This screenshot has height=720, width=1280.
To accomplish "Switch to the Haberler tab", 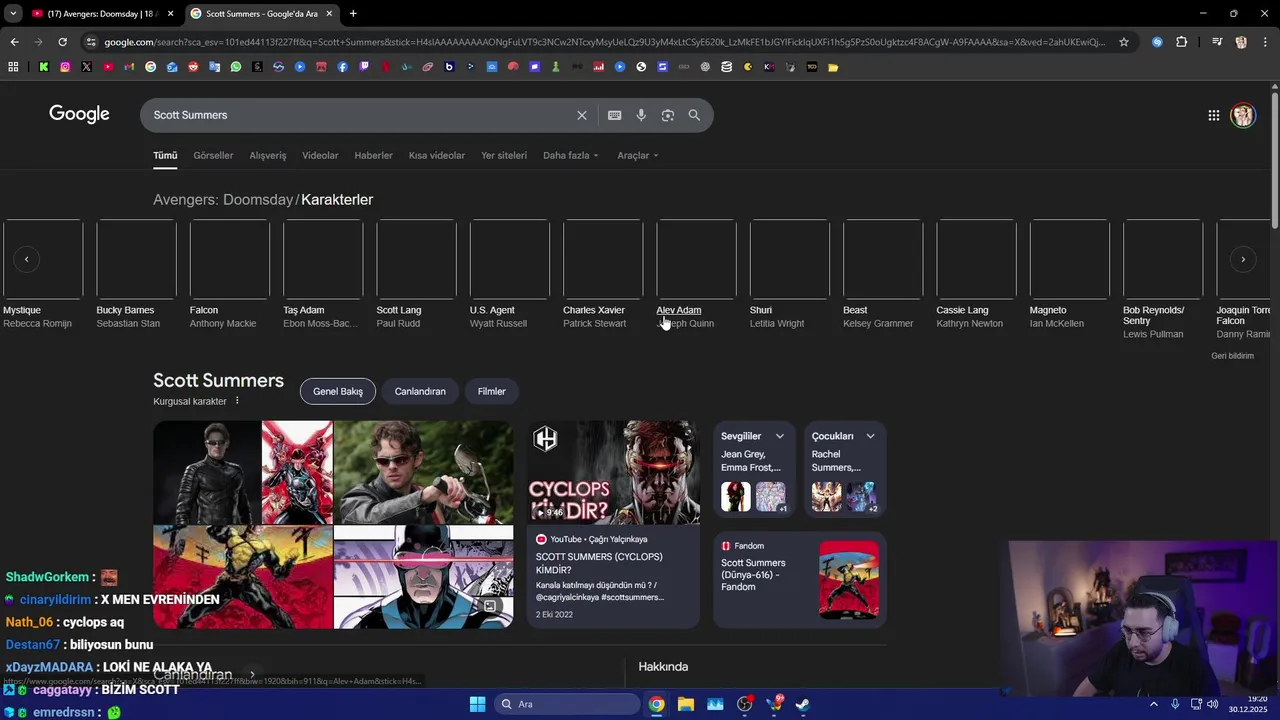I will 373,155.
